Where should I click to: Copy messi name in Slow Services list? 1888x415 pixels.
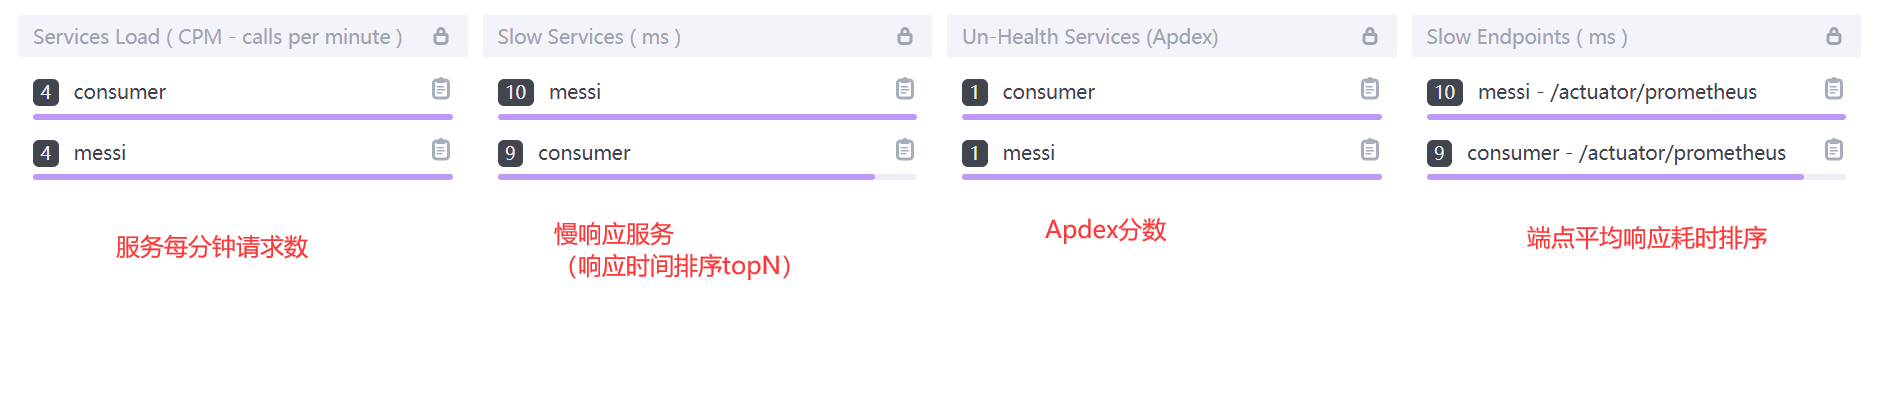click(905, 89)
